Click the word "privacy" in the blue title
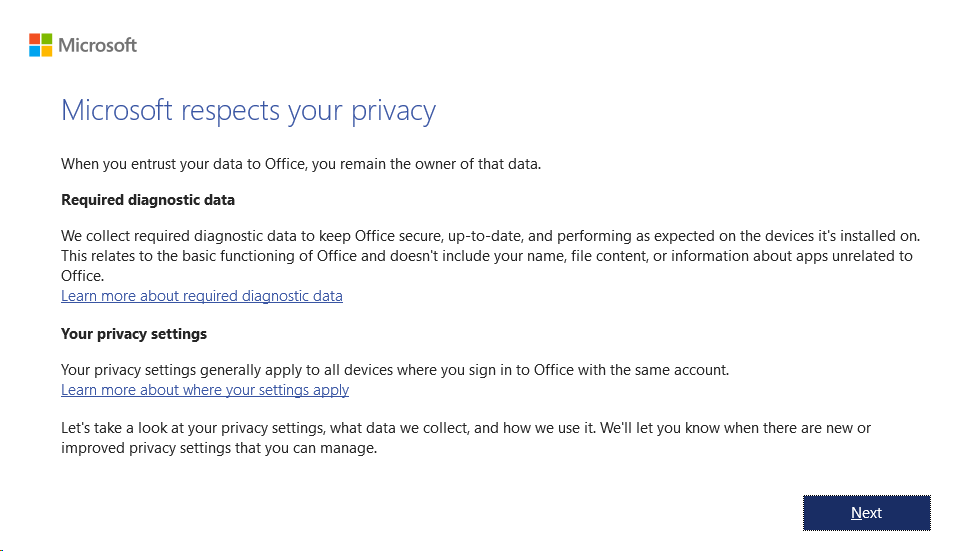 coord(394,111)
